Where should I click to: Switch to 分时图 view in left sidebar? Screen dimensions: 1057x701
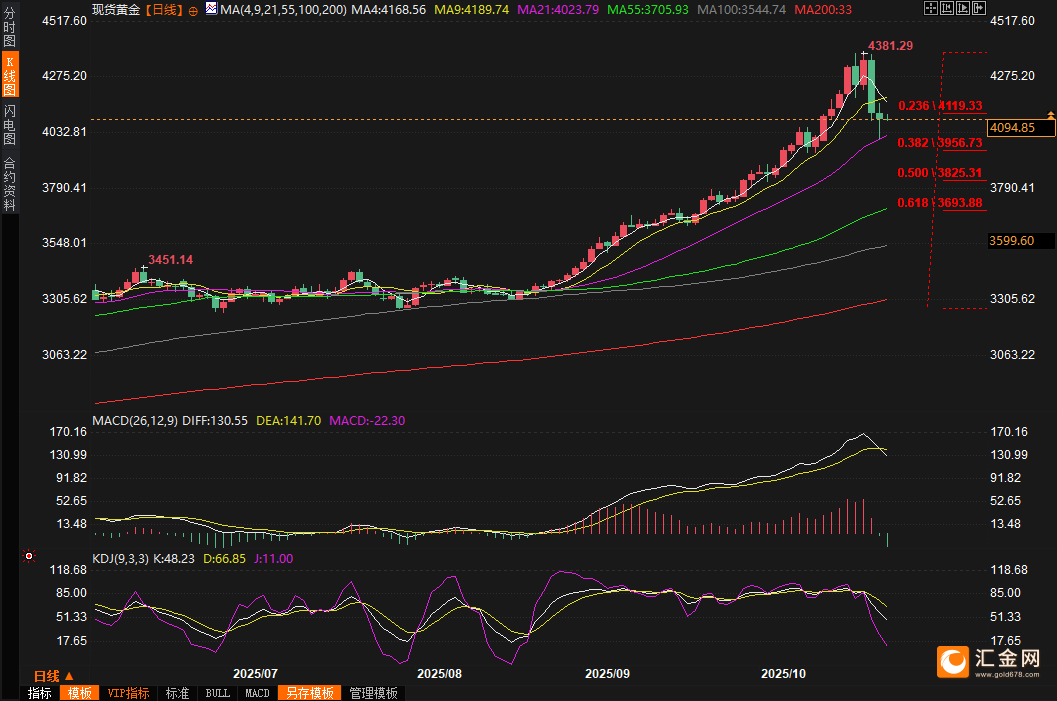tap(9, 27)
